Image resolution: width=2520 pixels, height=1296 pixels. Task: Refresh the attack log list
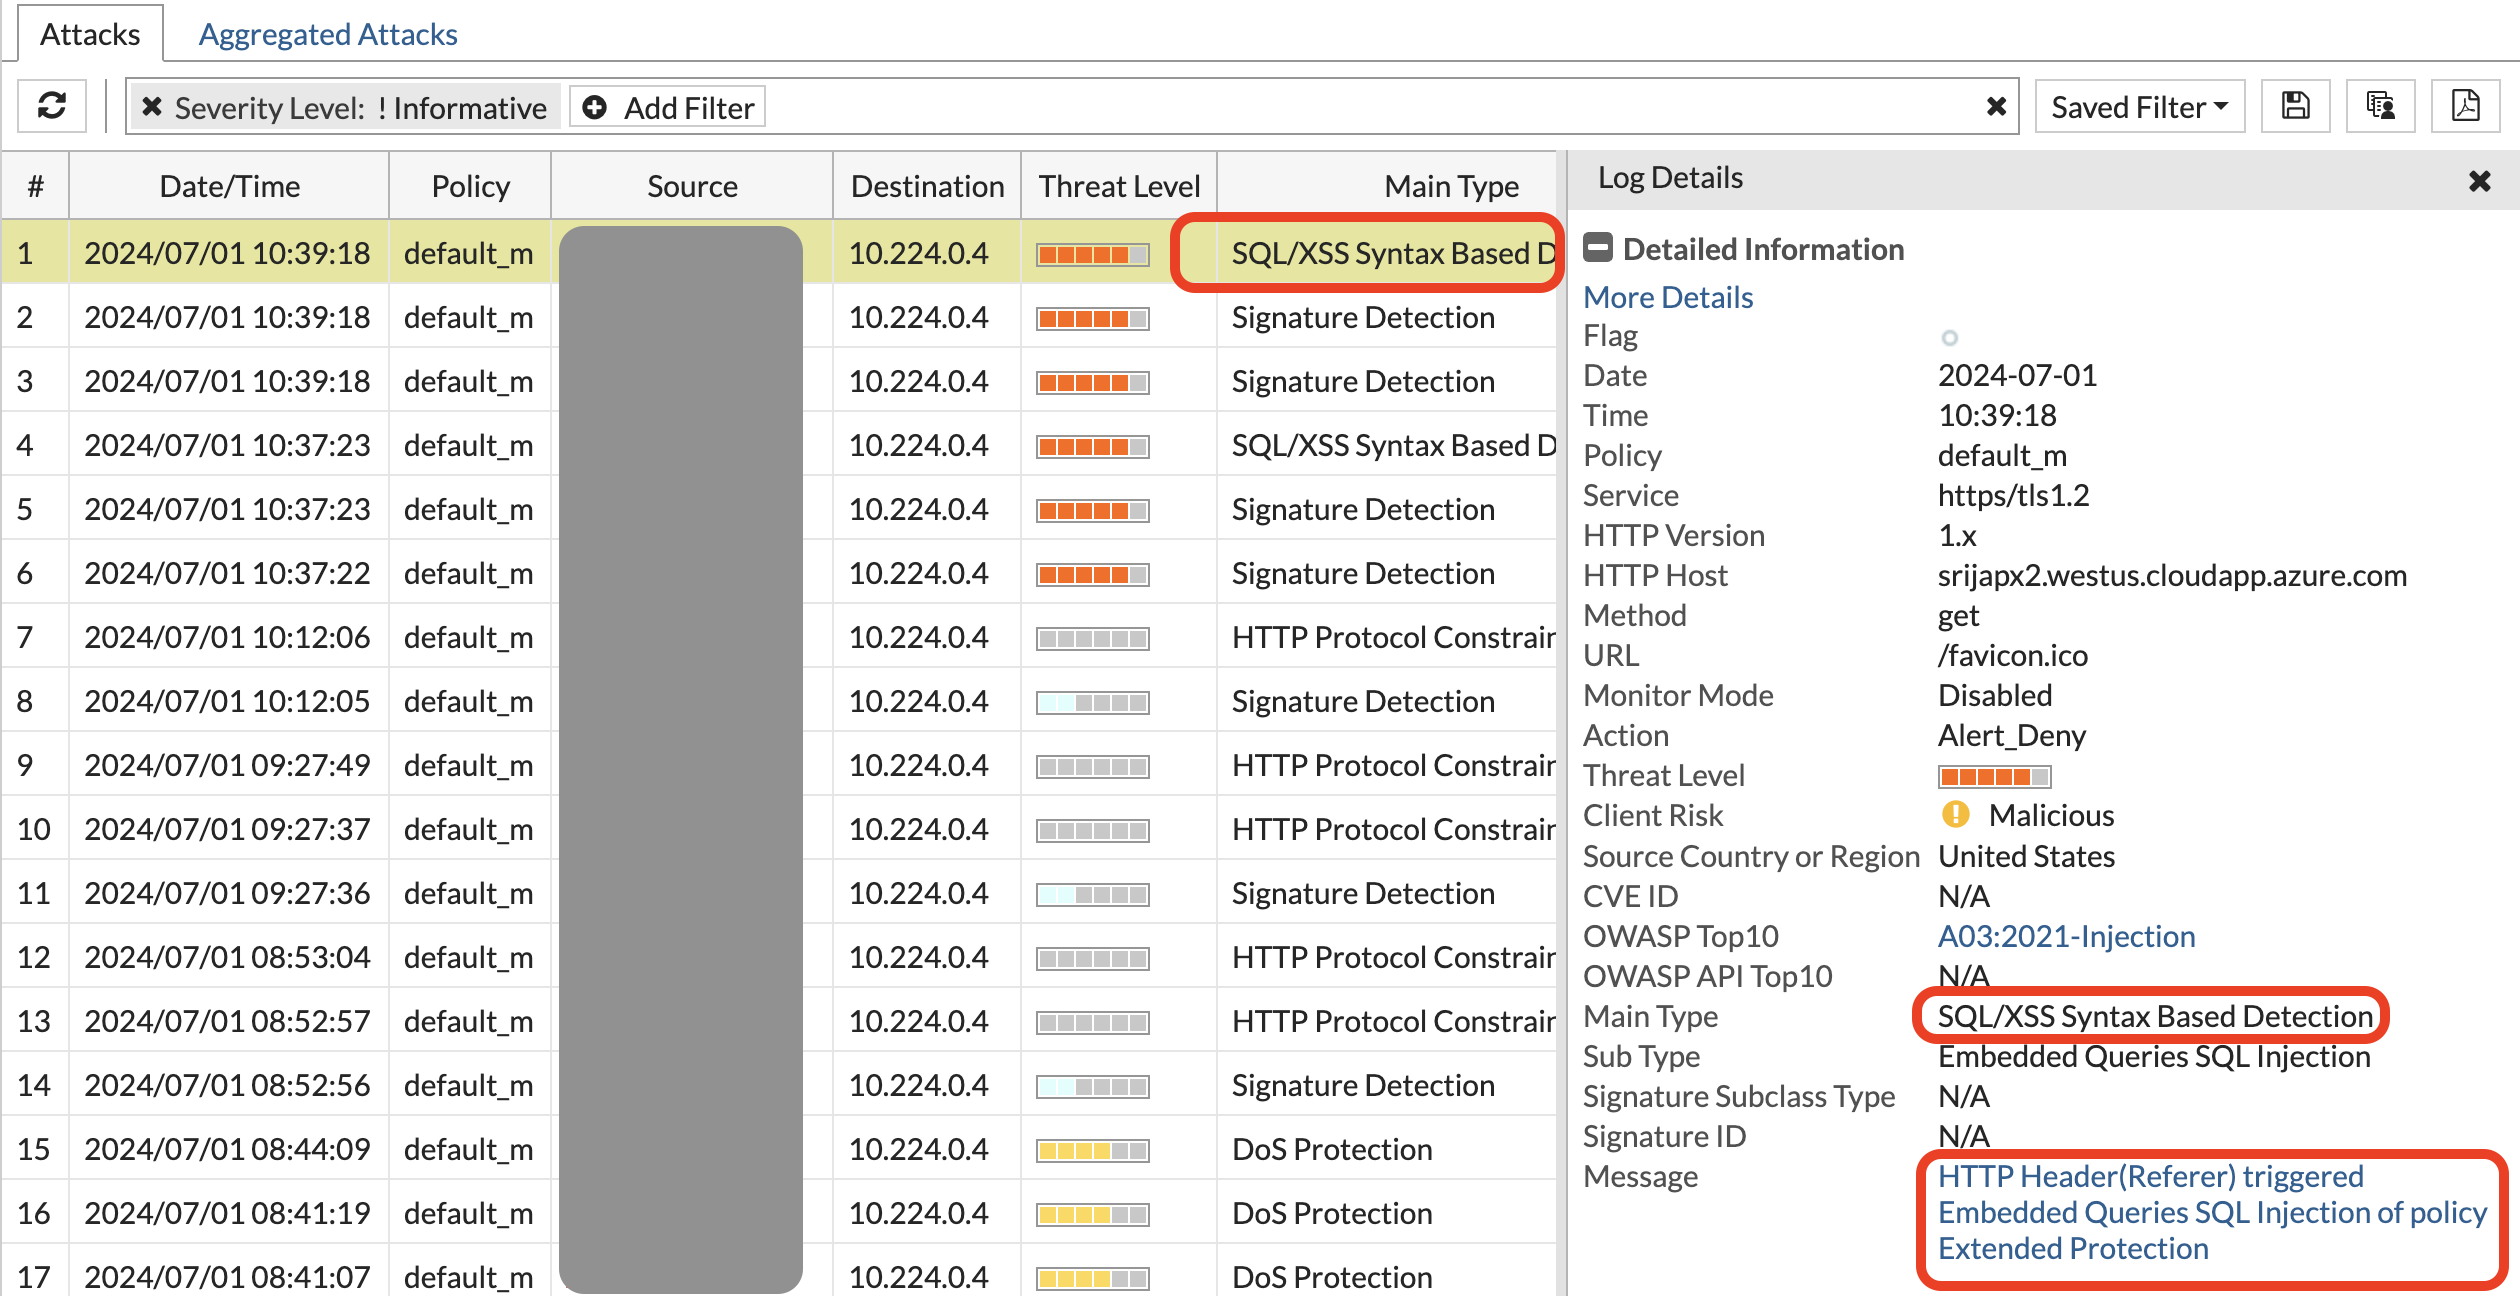[52, 106]
